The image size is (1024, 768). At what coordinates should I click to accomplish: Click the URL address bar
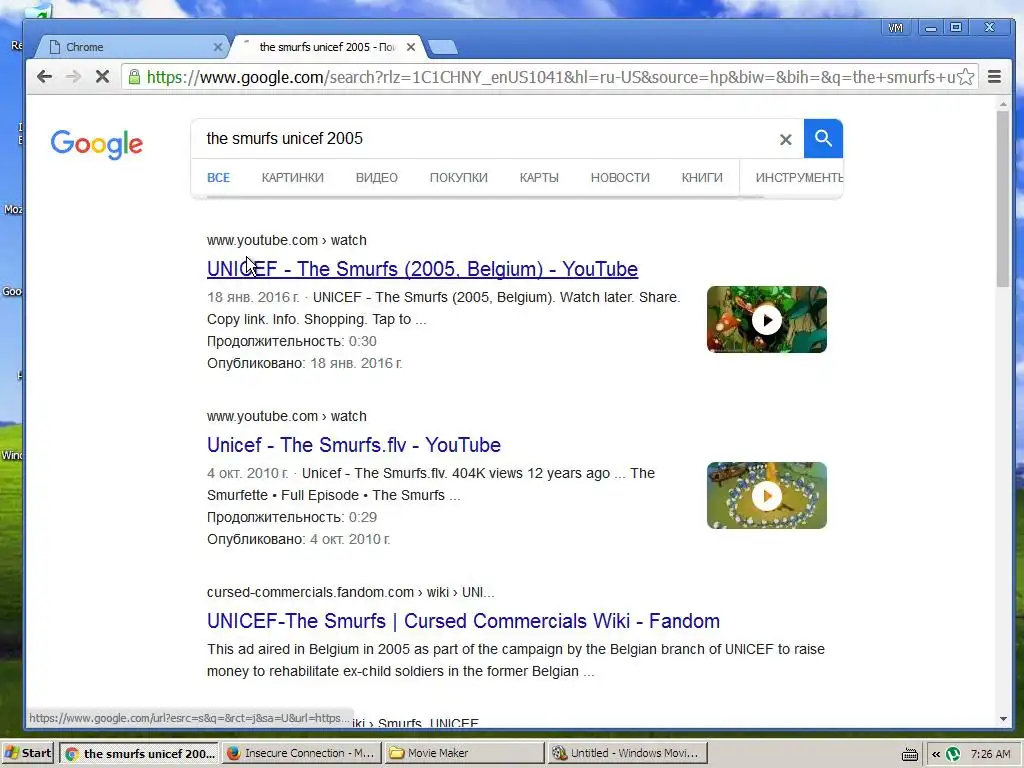pos(549,77)
